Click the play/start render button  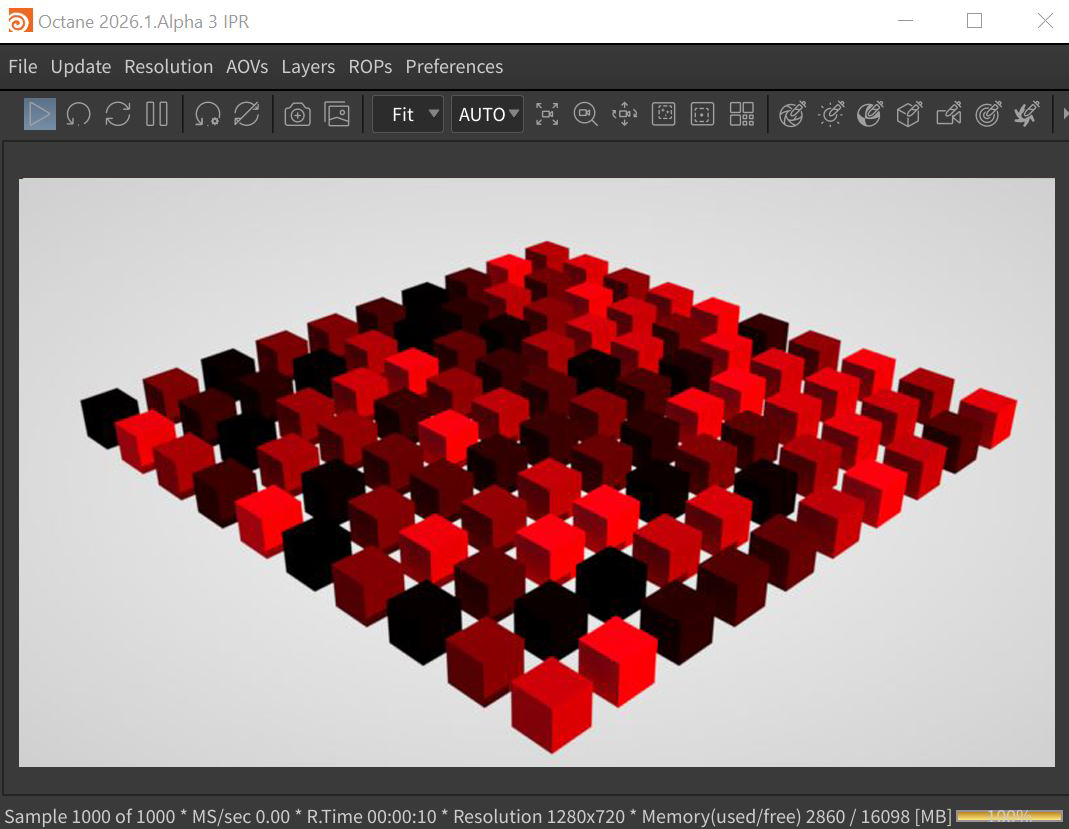click(40, 114)
